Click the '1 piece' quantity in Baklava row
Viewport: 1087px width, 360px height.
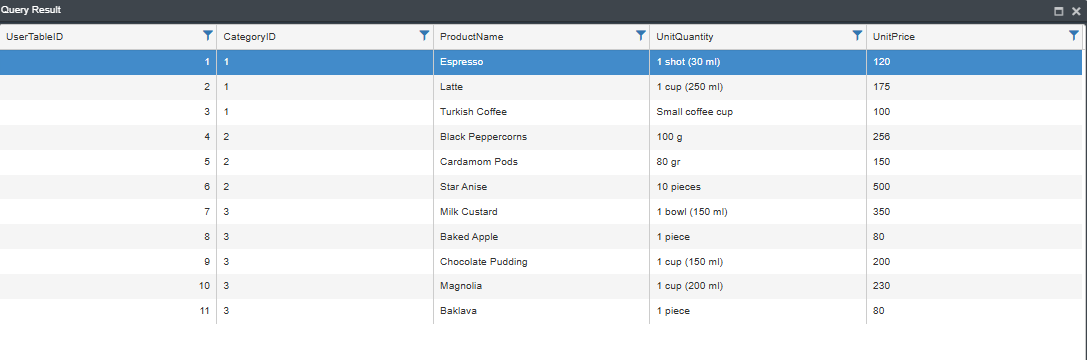pos(758,311)
